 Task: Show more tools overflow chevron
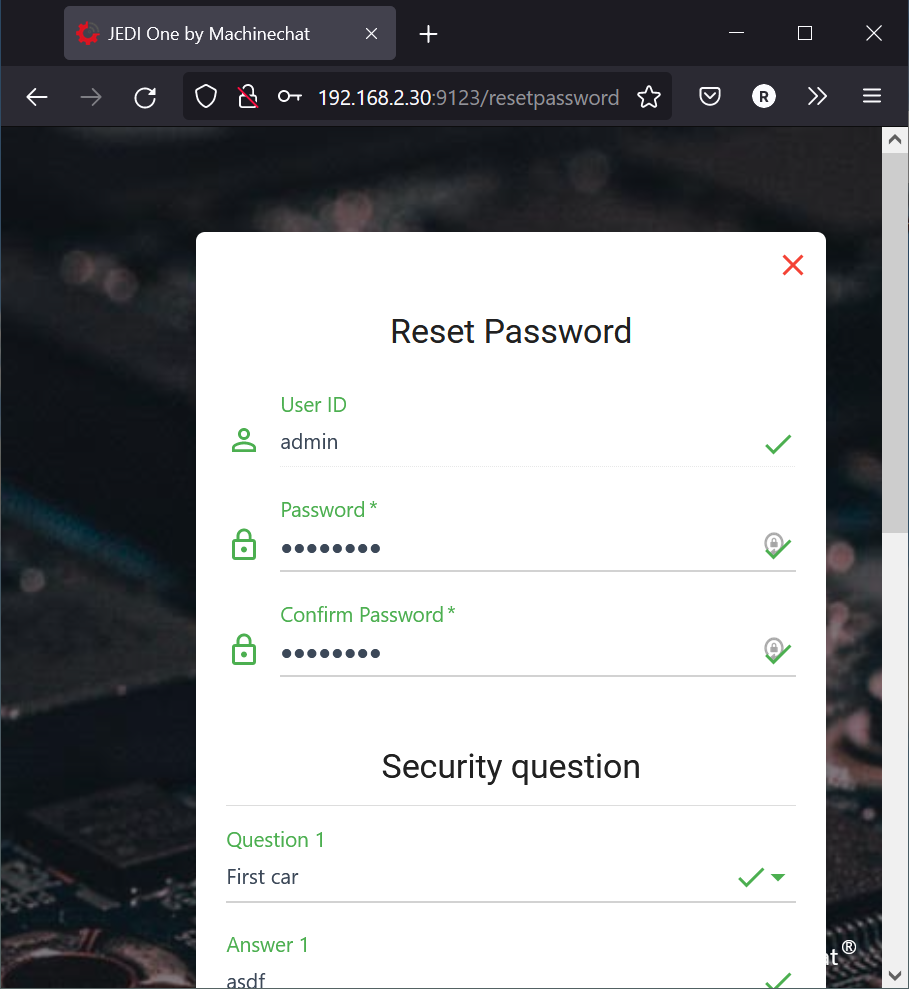(818, 97)
